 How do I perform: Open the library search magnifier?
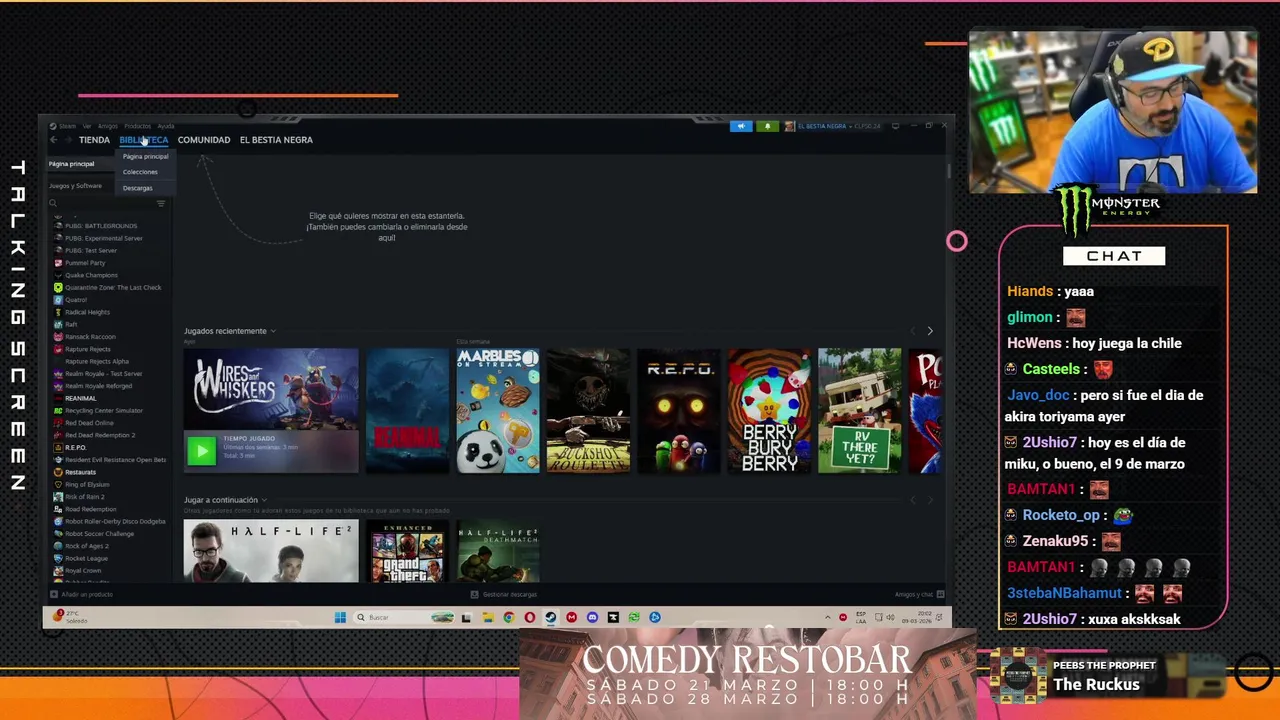[x=53, y=203]
